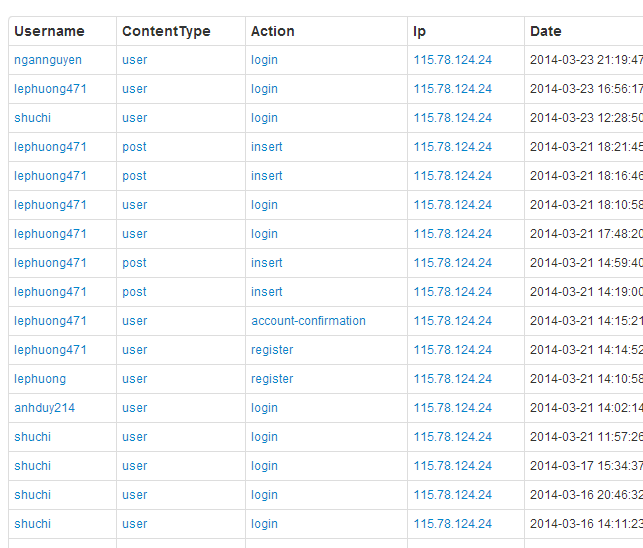Click the register action in lephuong471's row
Viewport: 643px width, 548px height.
tap(272, 350)
